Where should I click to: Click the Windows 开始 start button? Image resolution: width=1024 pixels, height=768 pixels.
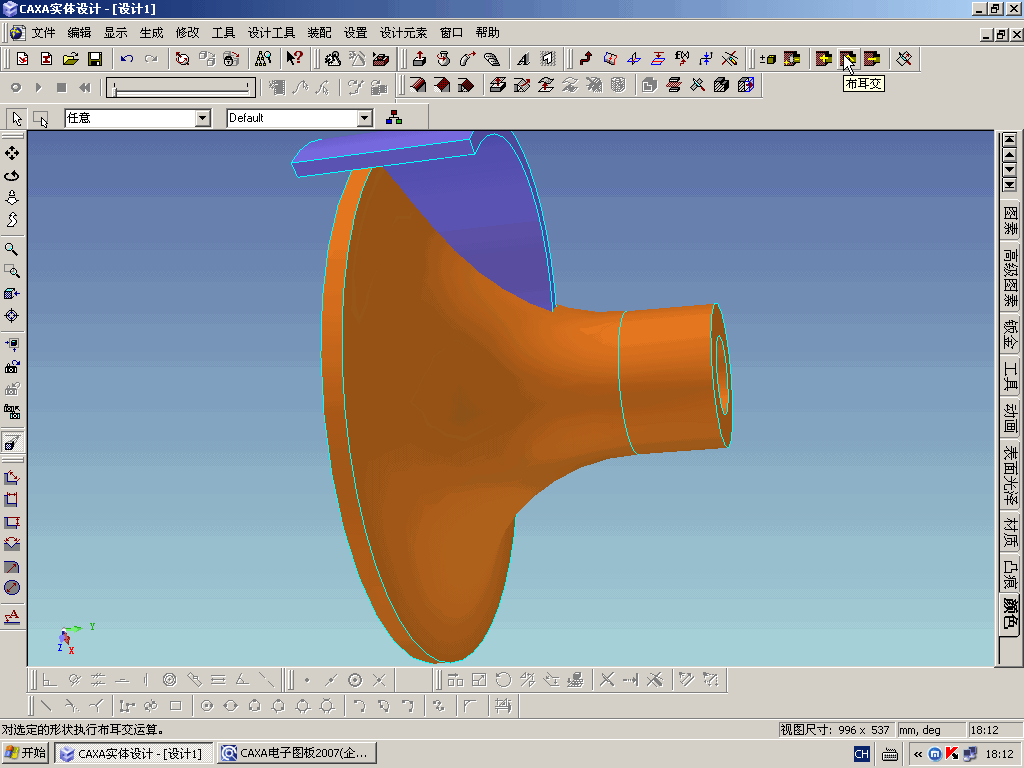[26, 753]
